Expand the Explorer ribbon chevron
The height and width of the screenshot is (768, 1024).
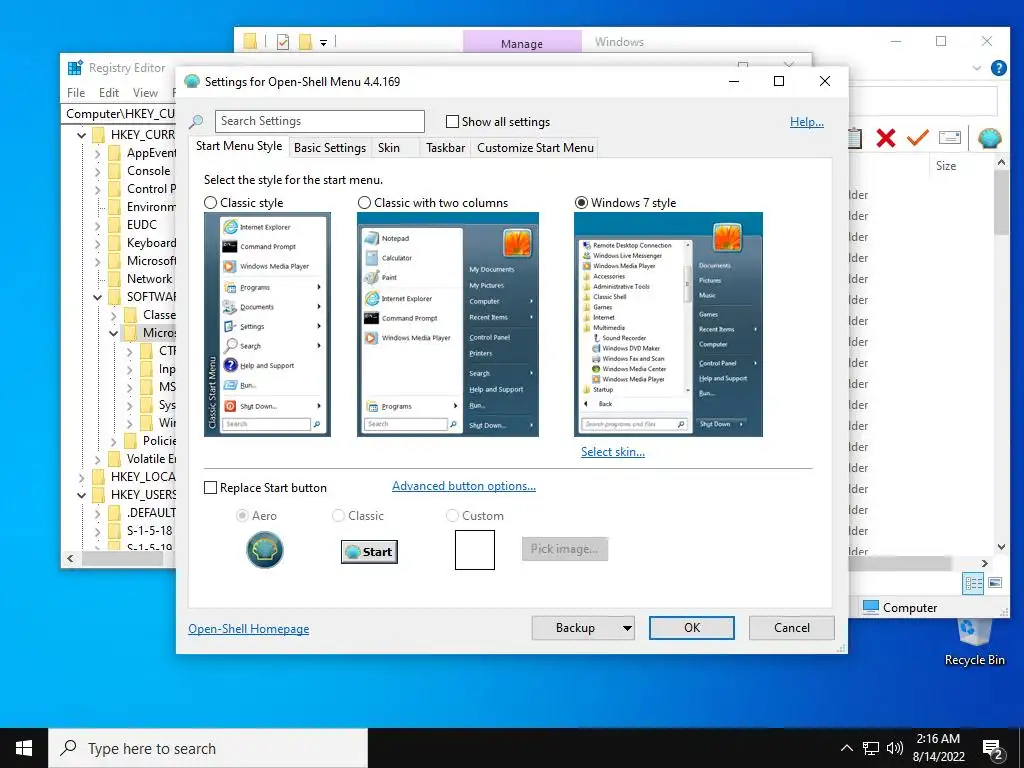click(x=977, y=67)
